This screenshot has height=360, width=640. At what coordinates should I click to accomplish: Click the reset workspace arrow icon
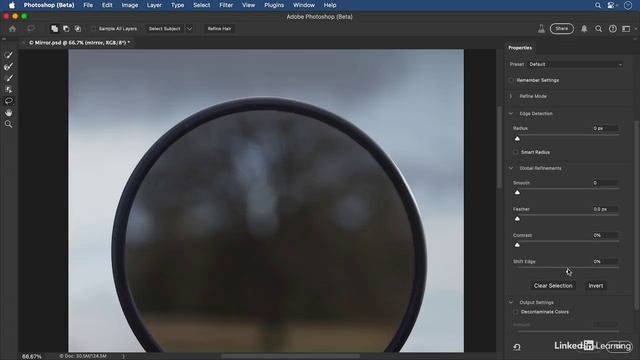pyautogui.click(x=517, y=347)
